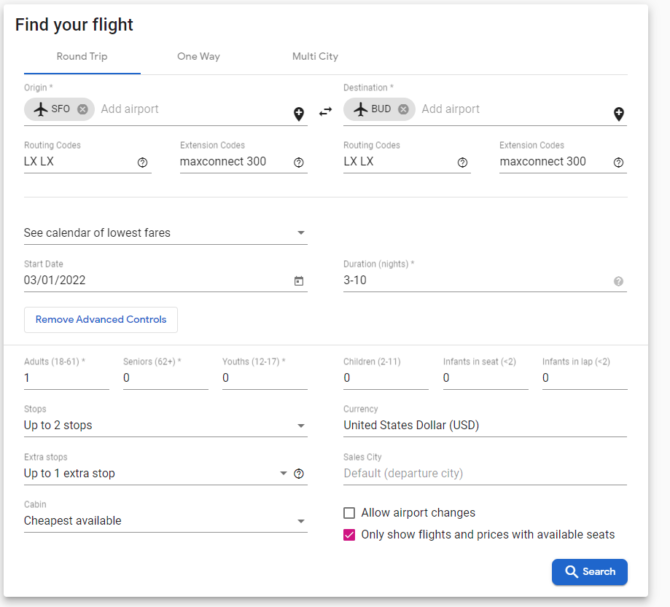The width and height of the screenshot is (670, 607).
Task: Focus the Adults (18-61) count field
Action: point(66,378)
